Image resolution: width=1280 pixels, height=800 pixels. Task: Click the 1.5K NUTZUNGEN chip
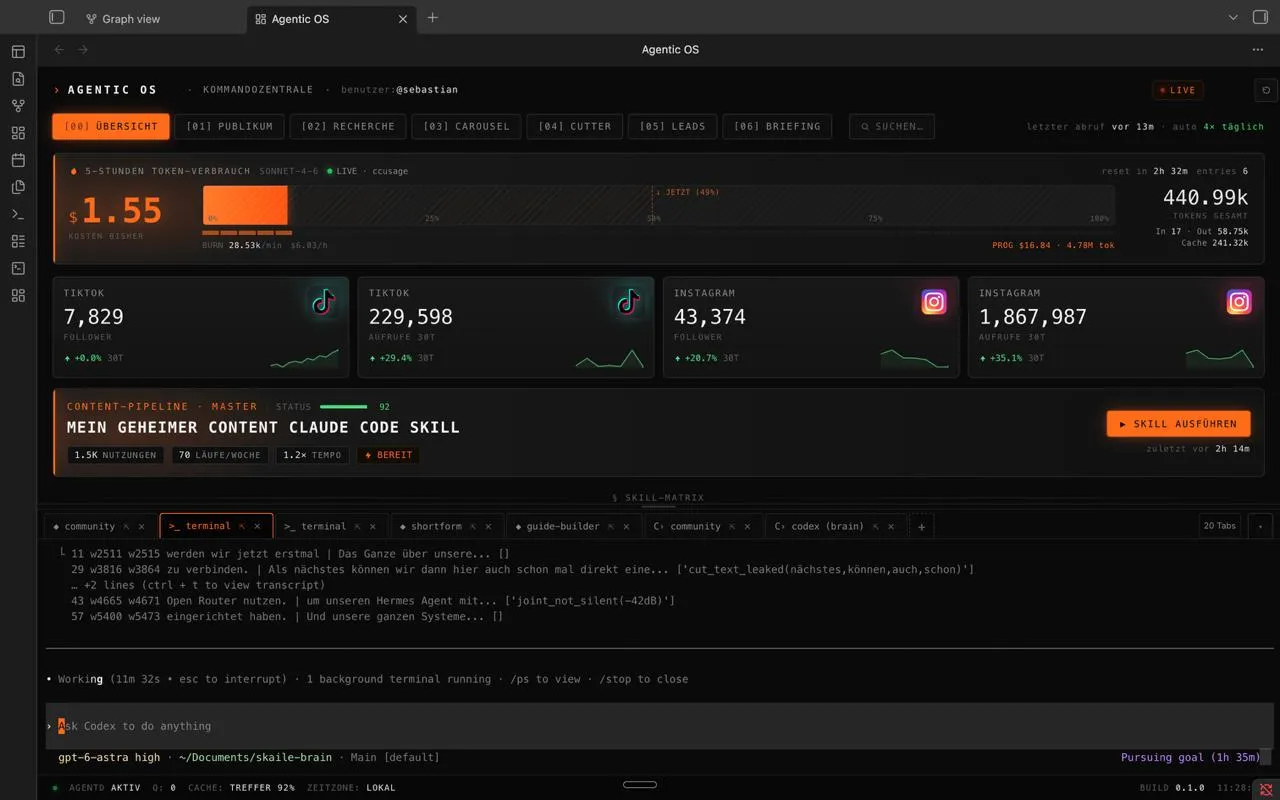[x=116, y=455]
